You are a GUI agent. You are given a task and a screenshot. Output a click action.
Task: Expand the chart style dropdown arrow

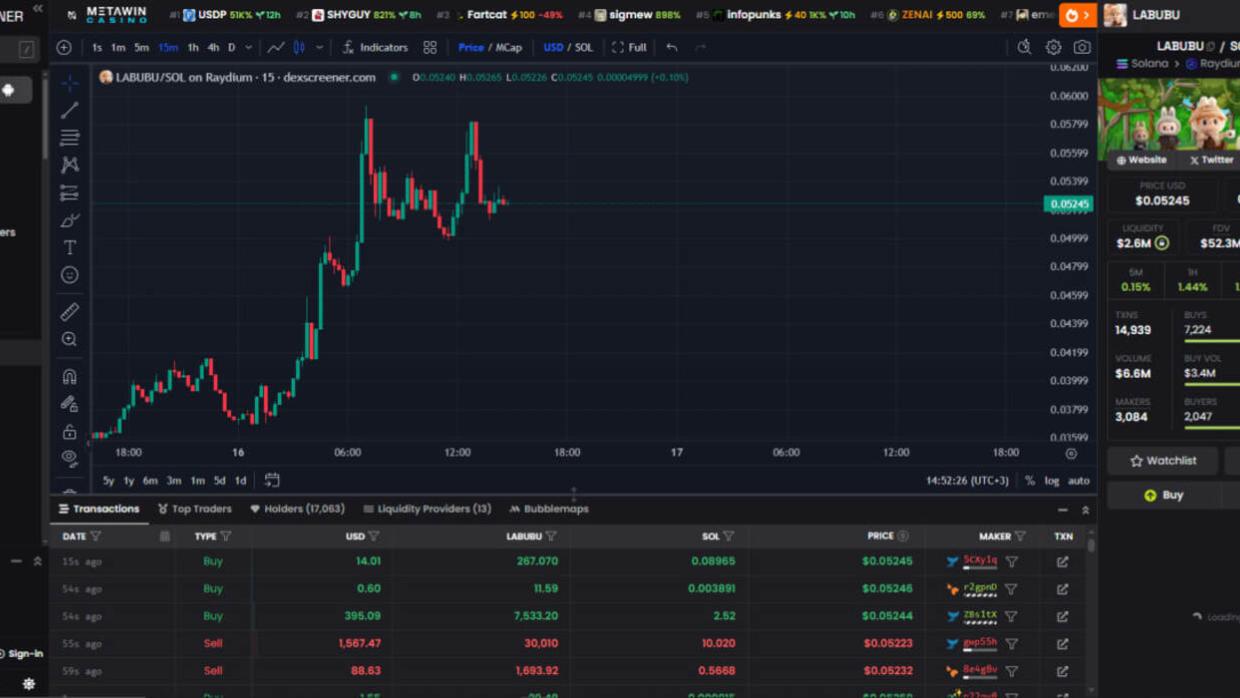coord(319,47)
